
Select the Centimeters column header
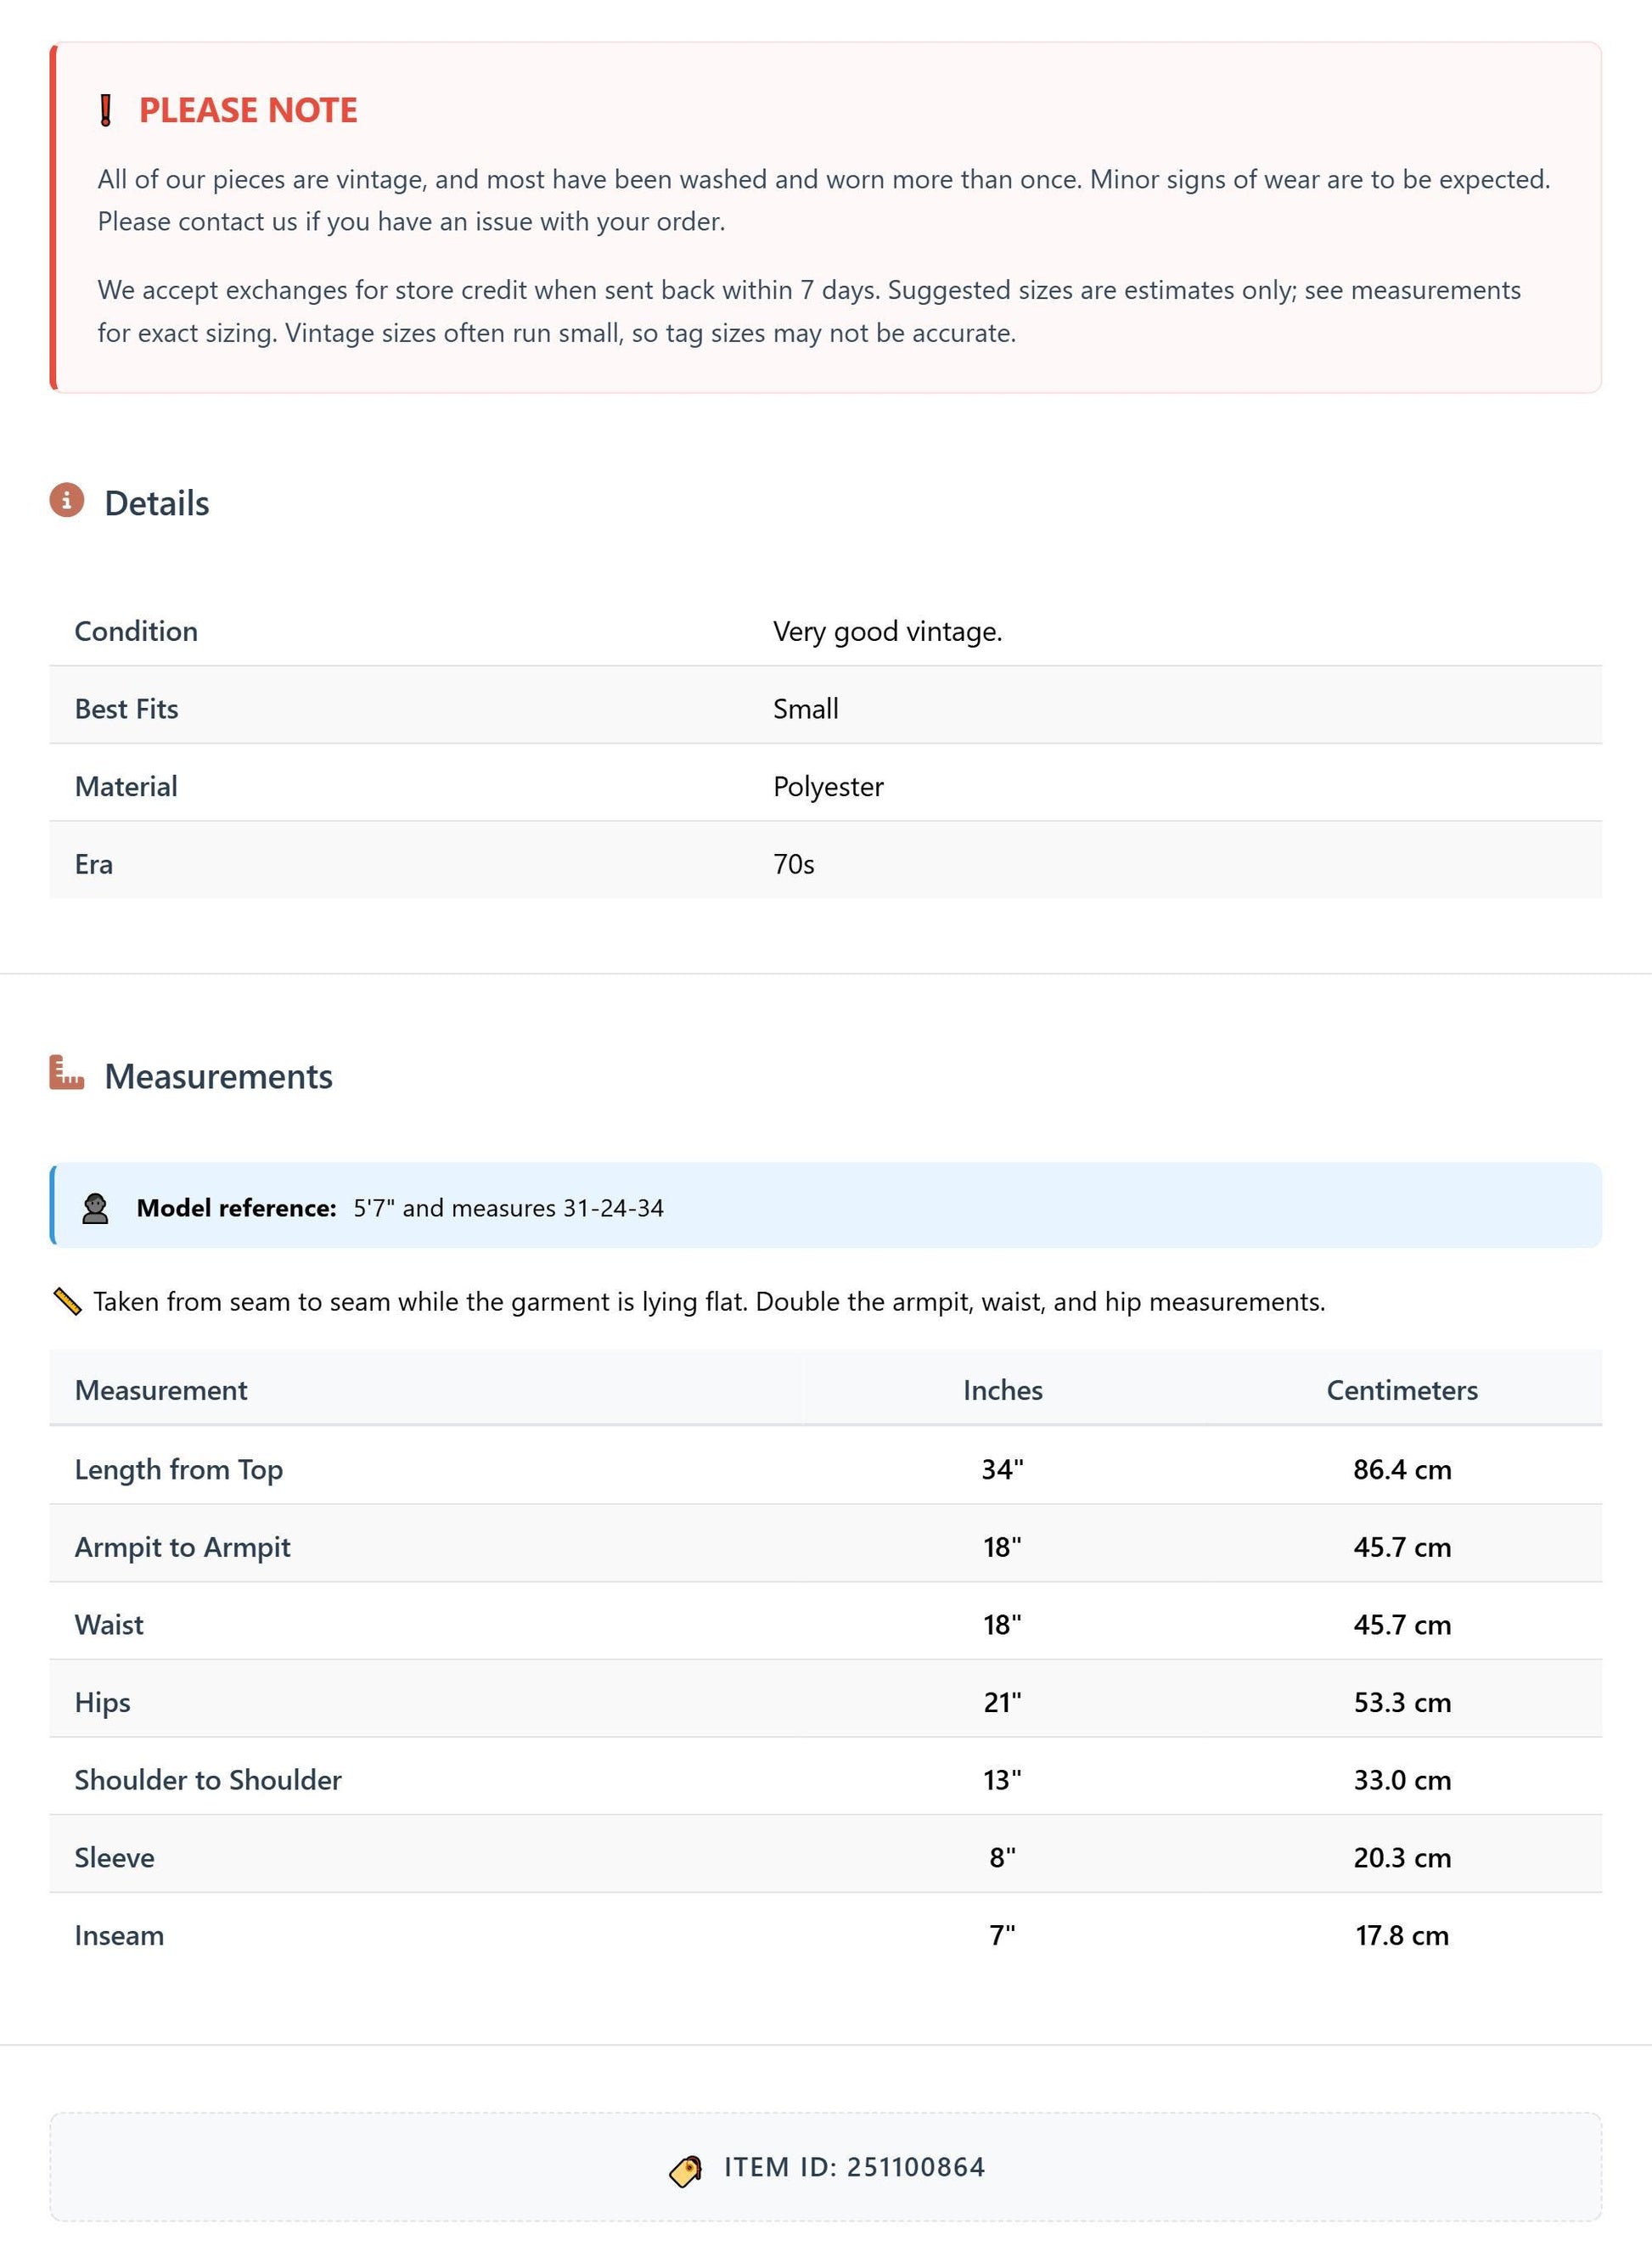1402,1390
